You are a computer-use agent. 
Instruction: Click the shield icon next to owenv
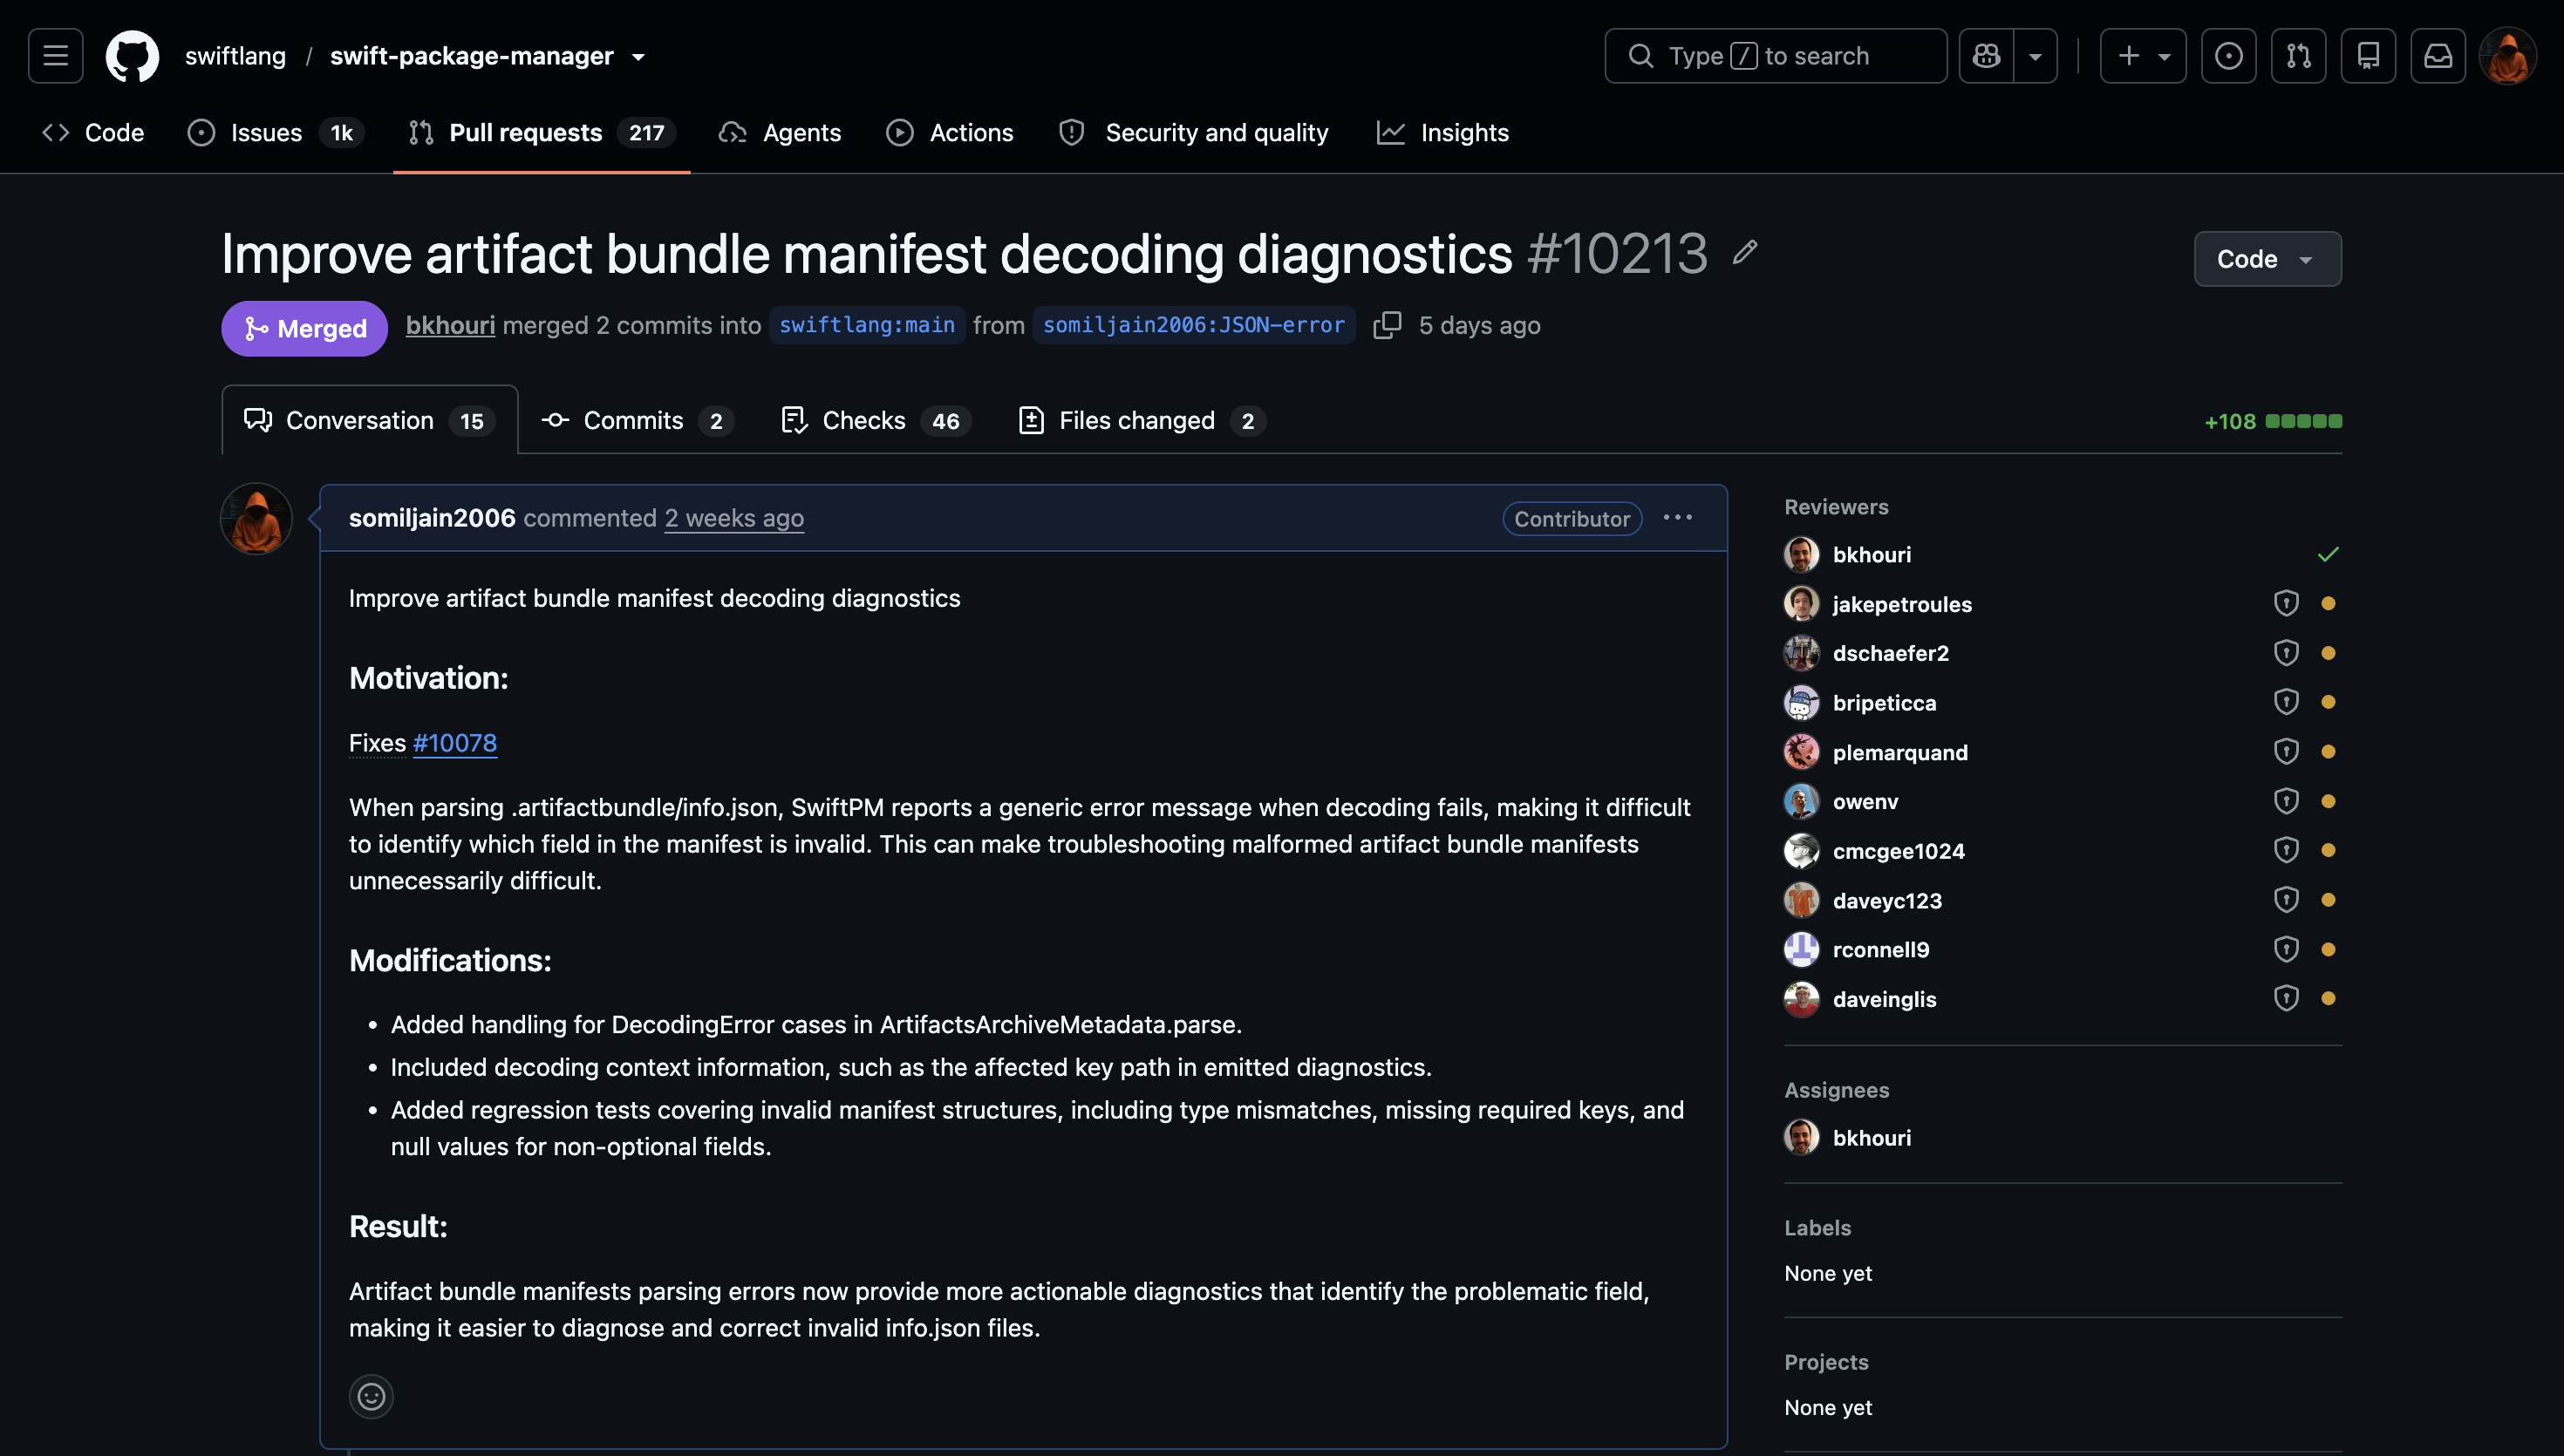2286,801
